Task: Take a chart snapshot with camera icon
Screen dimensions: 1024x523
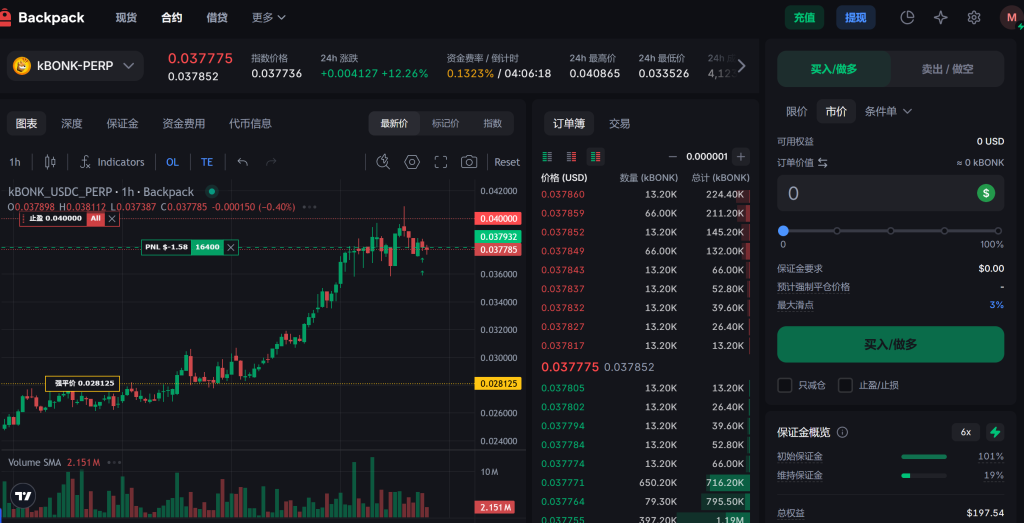Action: (468, 162)
